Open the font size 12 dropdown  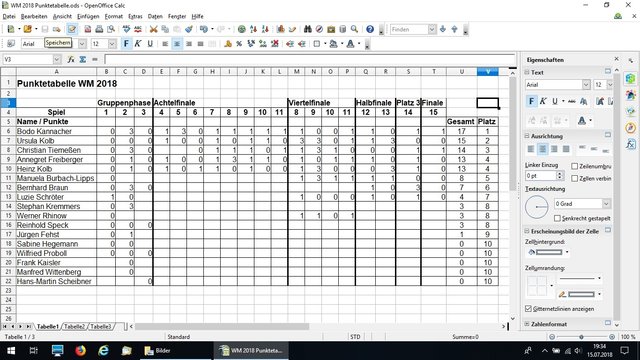coord(112,44)
